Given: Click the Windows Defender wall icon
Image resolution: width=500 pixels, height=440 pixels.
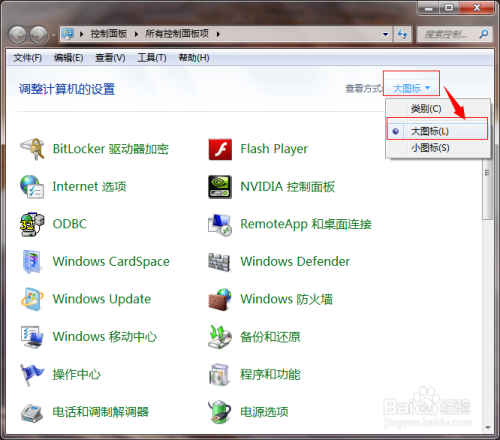Looking at the screenshot, I should point(219,262).
